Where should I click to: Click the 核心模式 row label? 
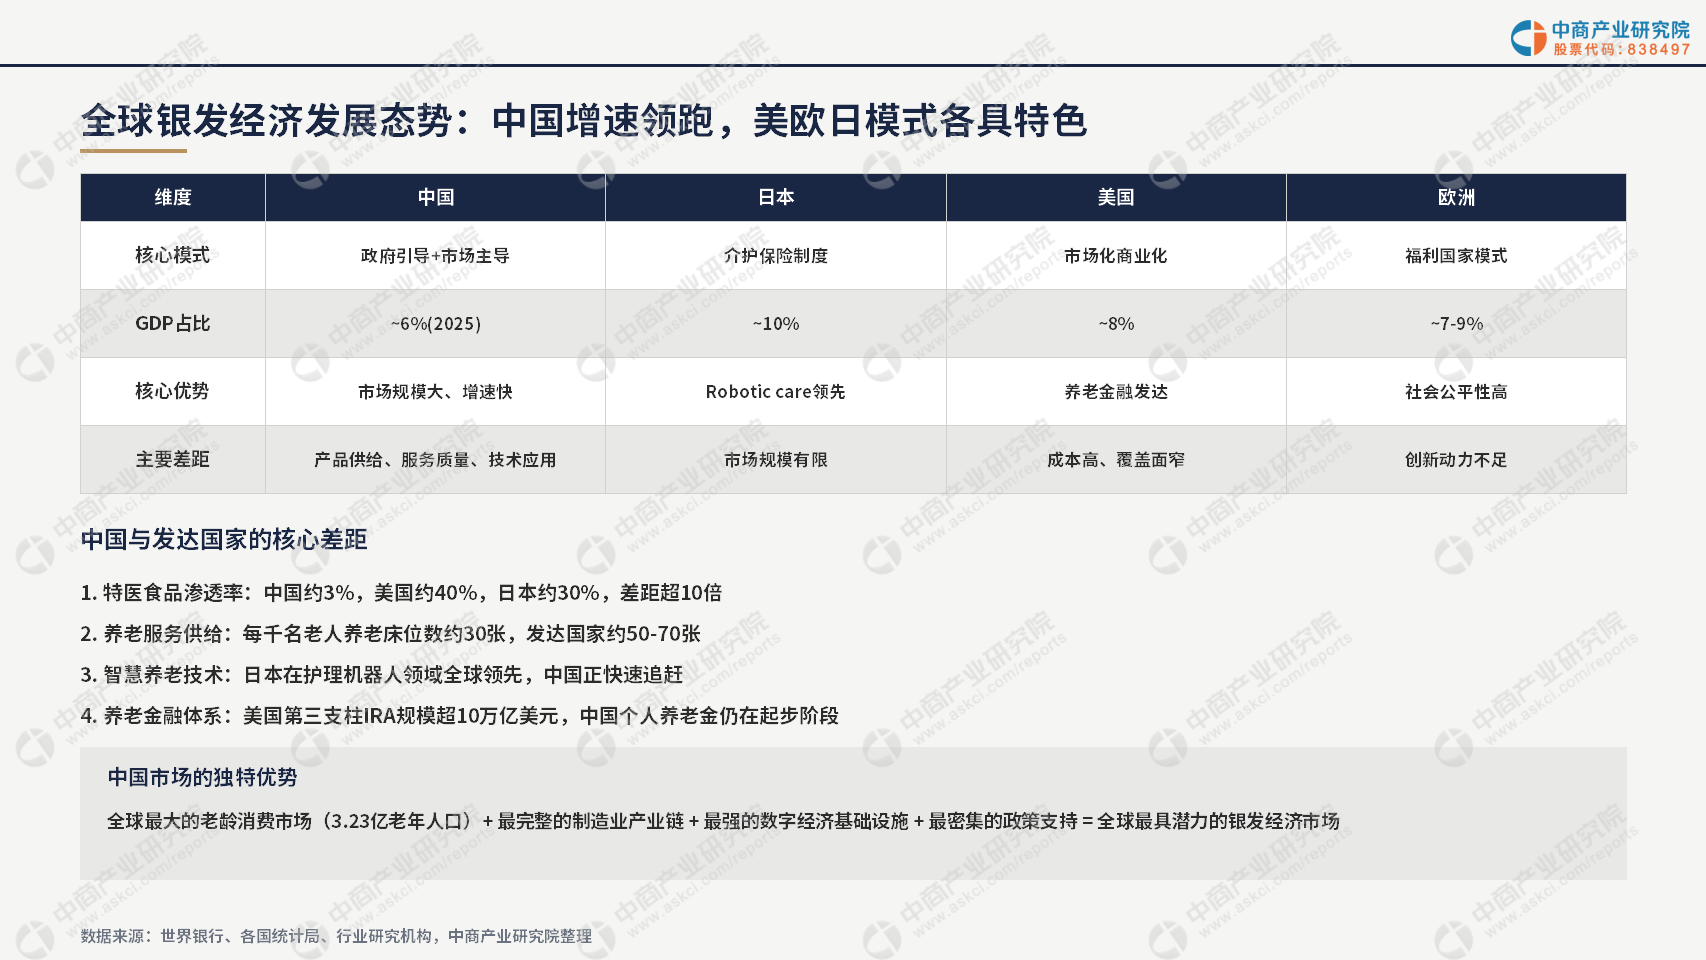(x=173, y=255)
